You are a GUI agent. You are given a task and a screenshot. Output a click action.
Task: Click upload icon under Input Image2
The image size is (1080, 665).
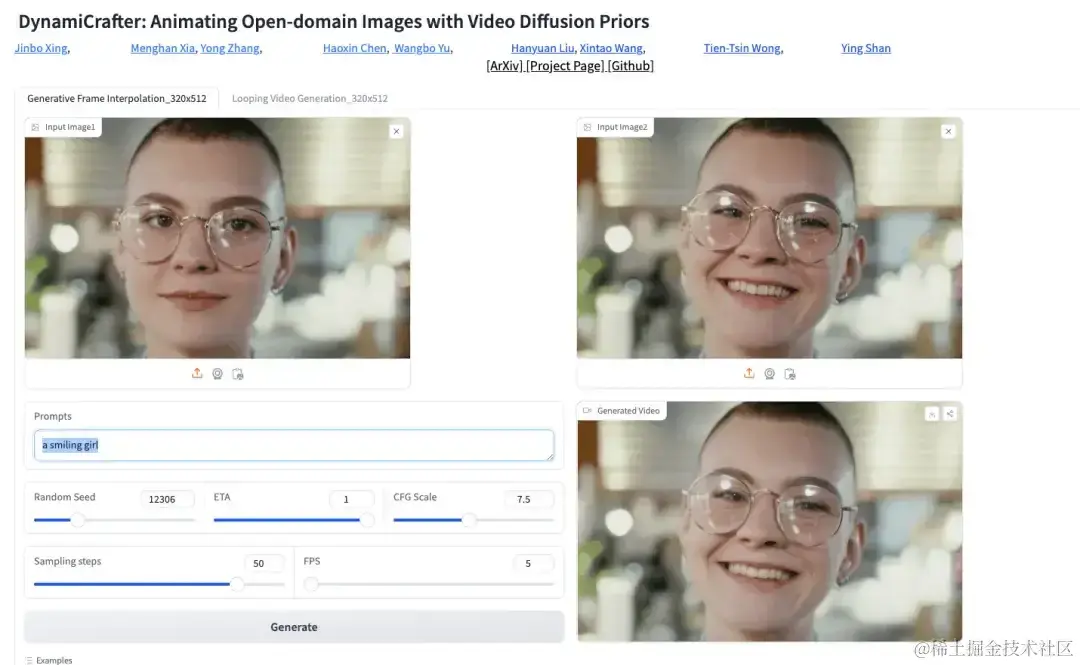(x=749, y=374)
